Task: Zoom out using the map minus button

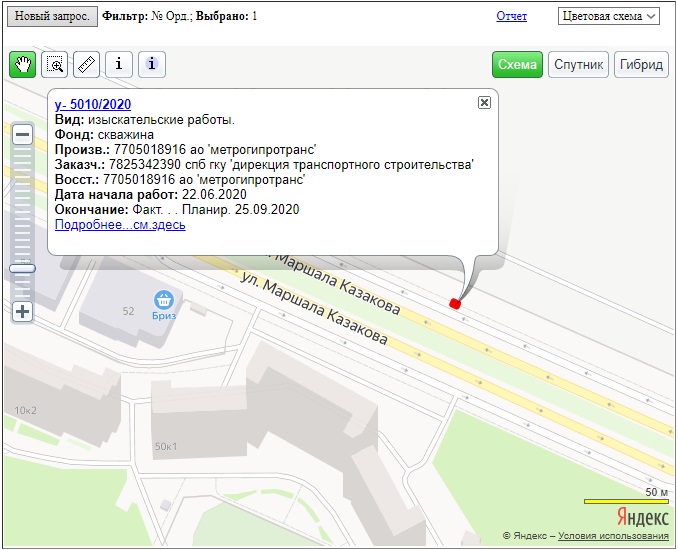Action: (x=22, y=134)
